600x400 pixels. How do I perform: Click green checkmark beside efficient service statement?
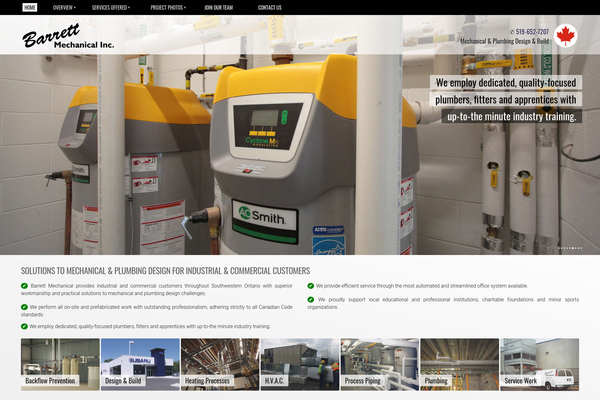(x=311, y=286)
